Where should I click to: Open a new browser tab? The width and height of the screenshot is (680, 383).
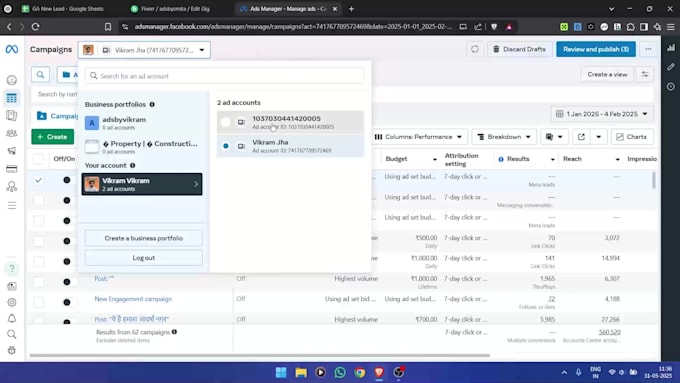pyautogui.click(x=351, y=9)
